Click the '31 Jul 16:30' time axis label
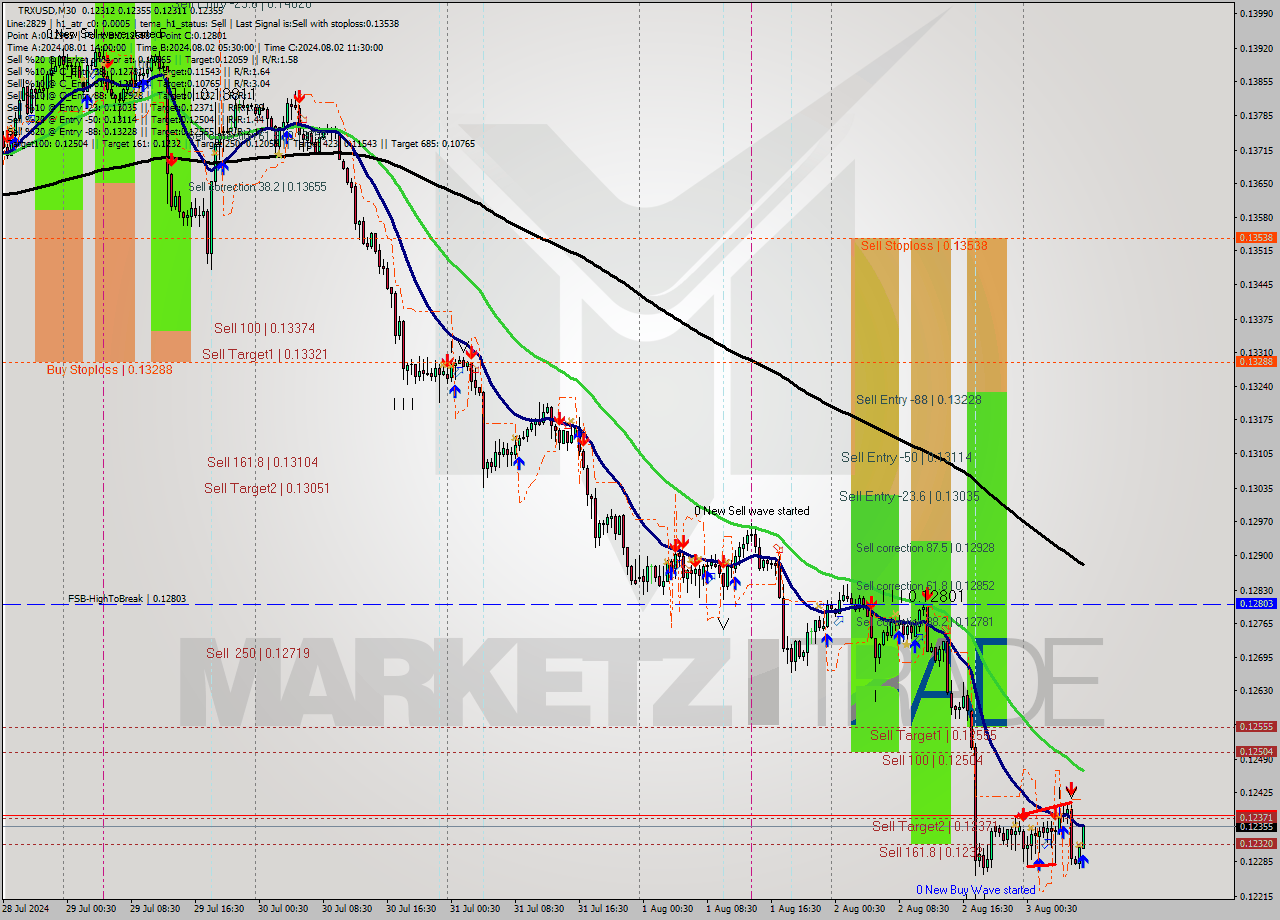1280x920 pixels. 605,909
